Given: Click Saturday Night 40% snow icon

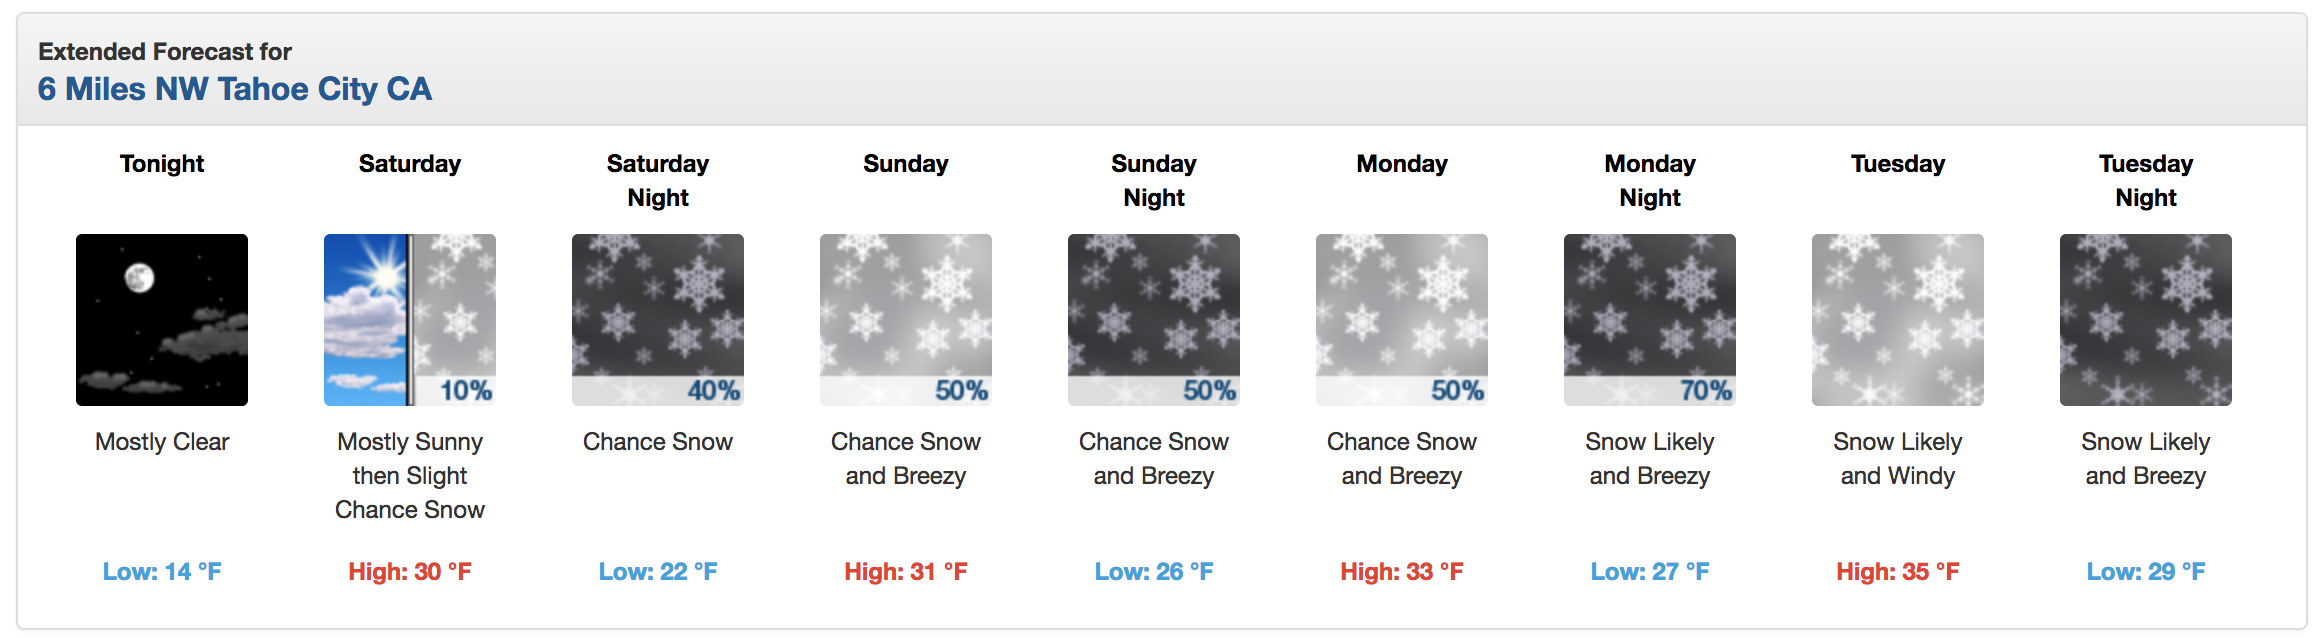Looking at the screenshot, I should click(658, 320).
